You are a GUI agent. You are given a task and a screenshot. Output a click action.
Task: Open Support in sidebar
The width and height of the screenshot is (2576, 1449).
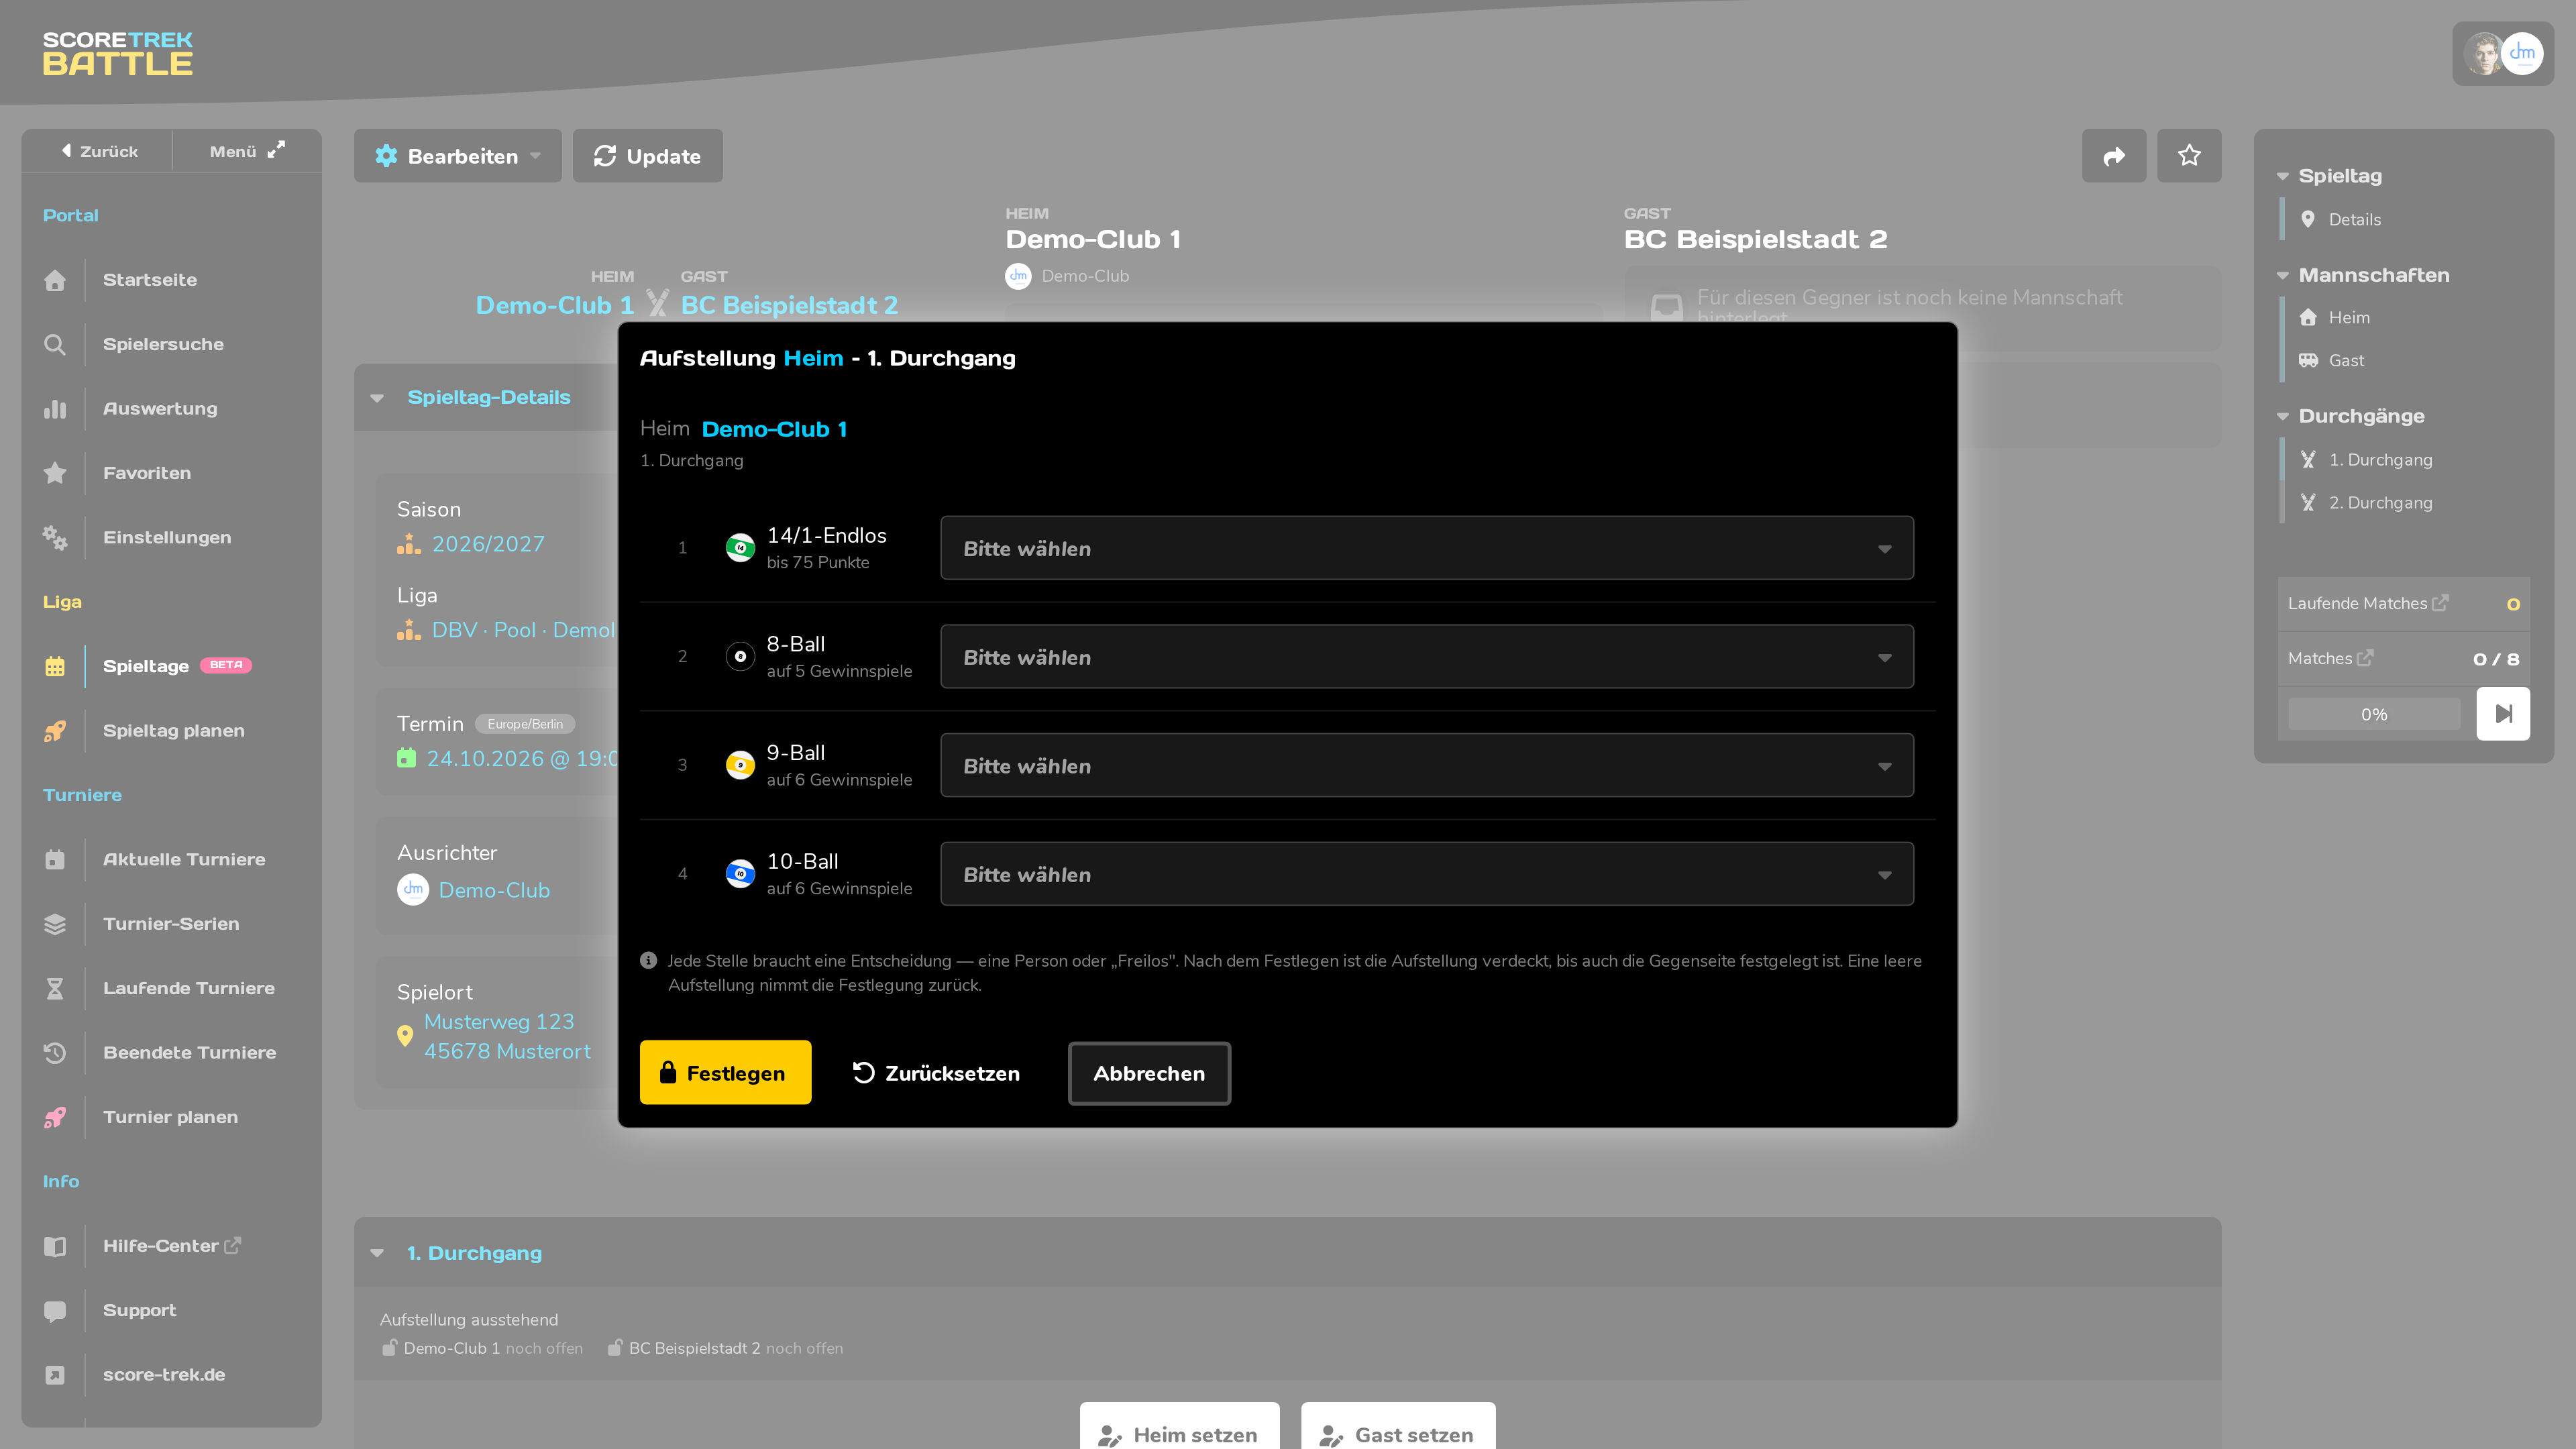pos(139,1311)
